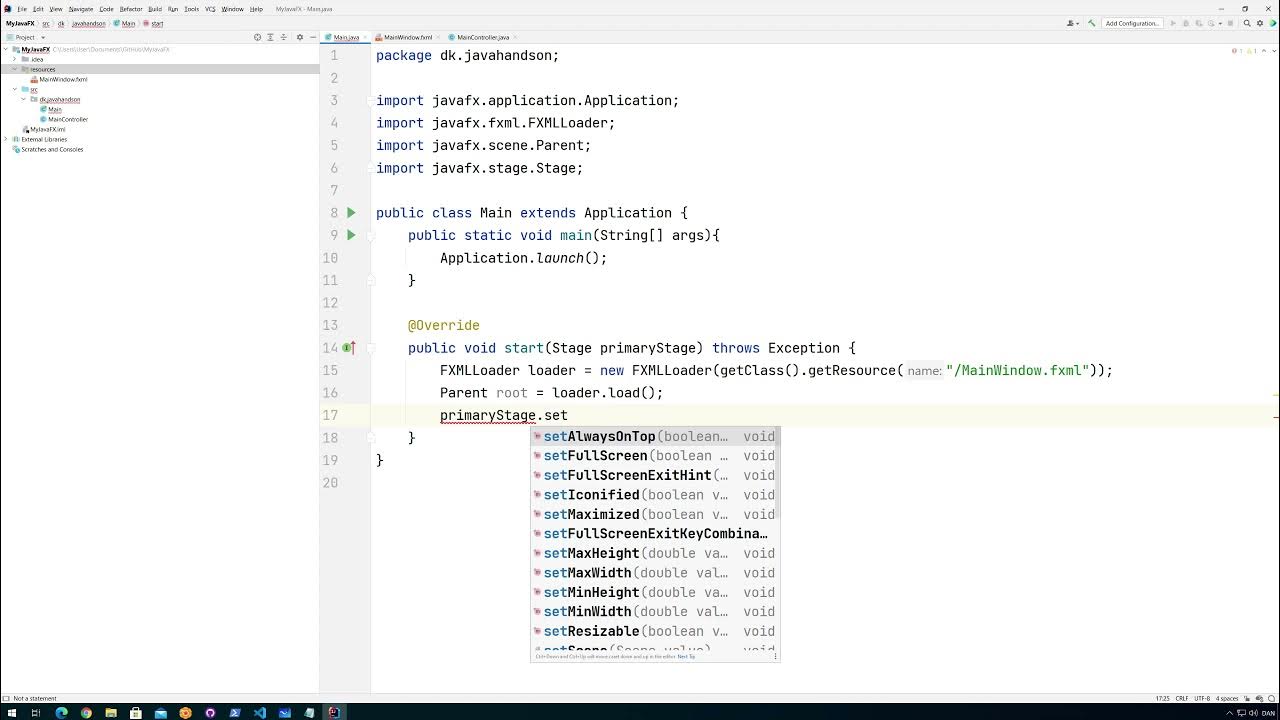Click Collapse All in Project panel
Viewport: 1280px width, 720px height.
pyautogui.click(x=283, y=37)
